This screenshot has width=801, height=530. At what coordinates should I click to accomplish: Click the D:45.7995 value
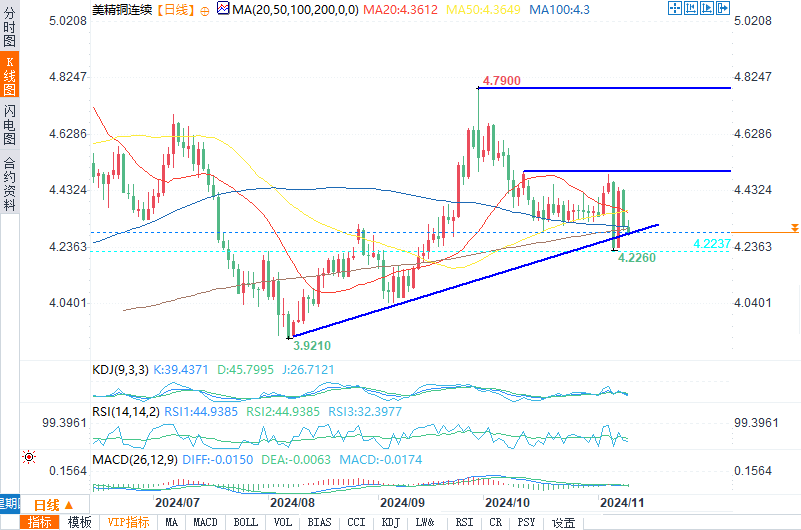coord(245,370)
